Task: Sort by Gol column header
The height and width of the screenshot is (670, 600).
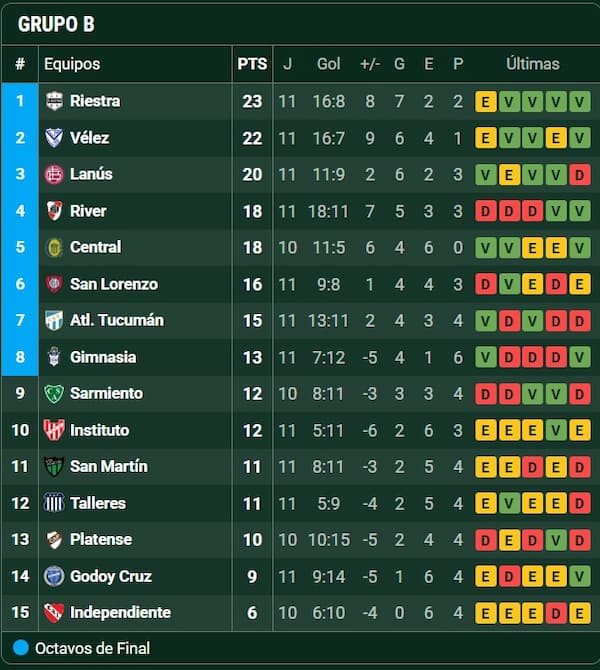Action: pyautogui.click(x=328, y=64)
